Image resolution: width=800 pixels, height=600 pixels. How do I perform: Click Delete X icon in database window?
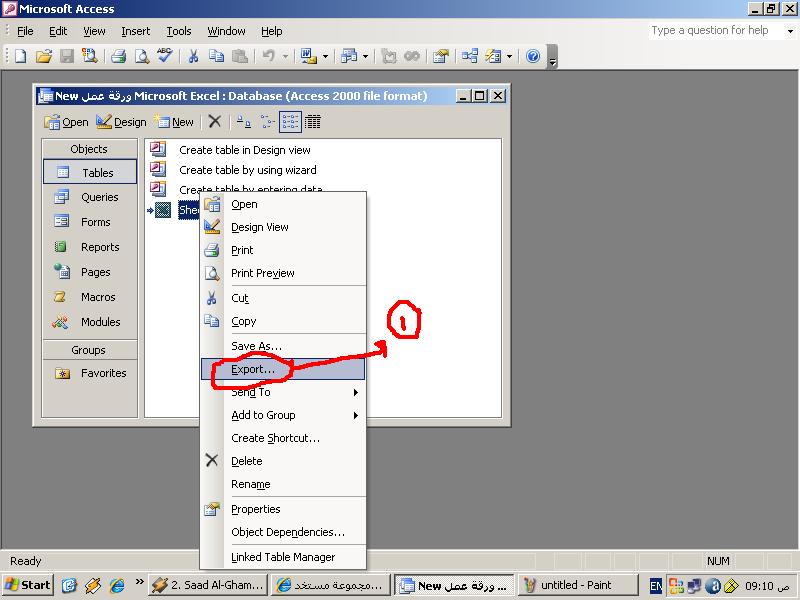click(214, 122)
